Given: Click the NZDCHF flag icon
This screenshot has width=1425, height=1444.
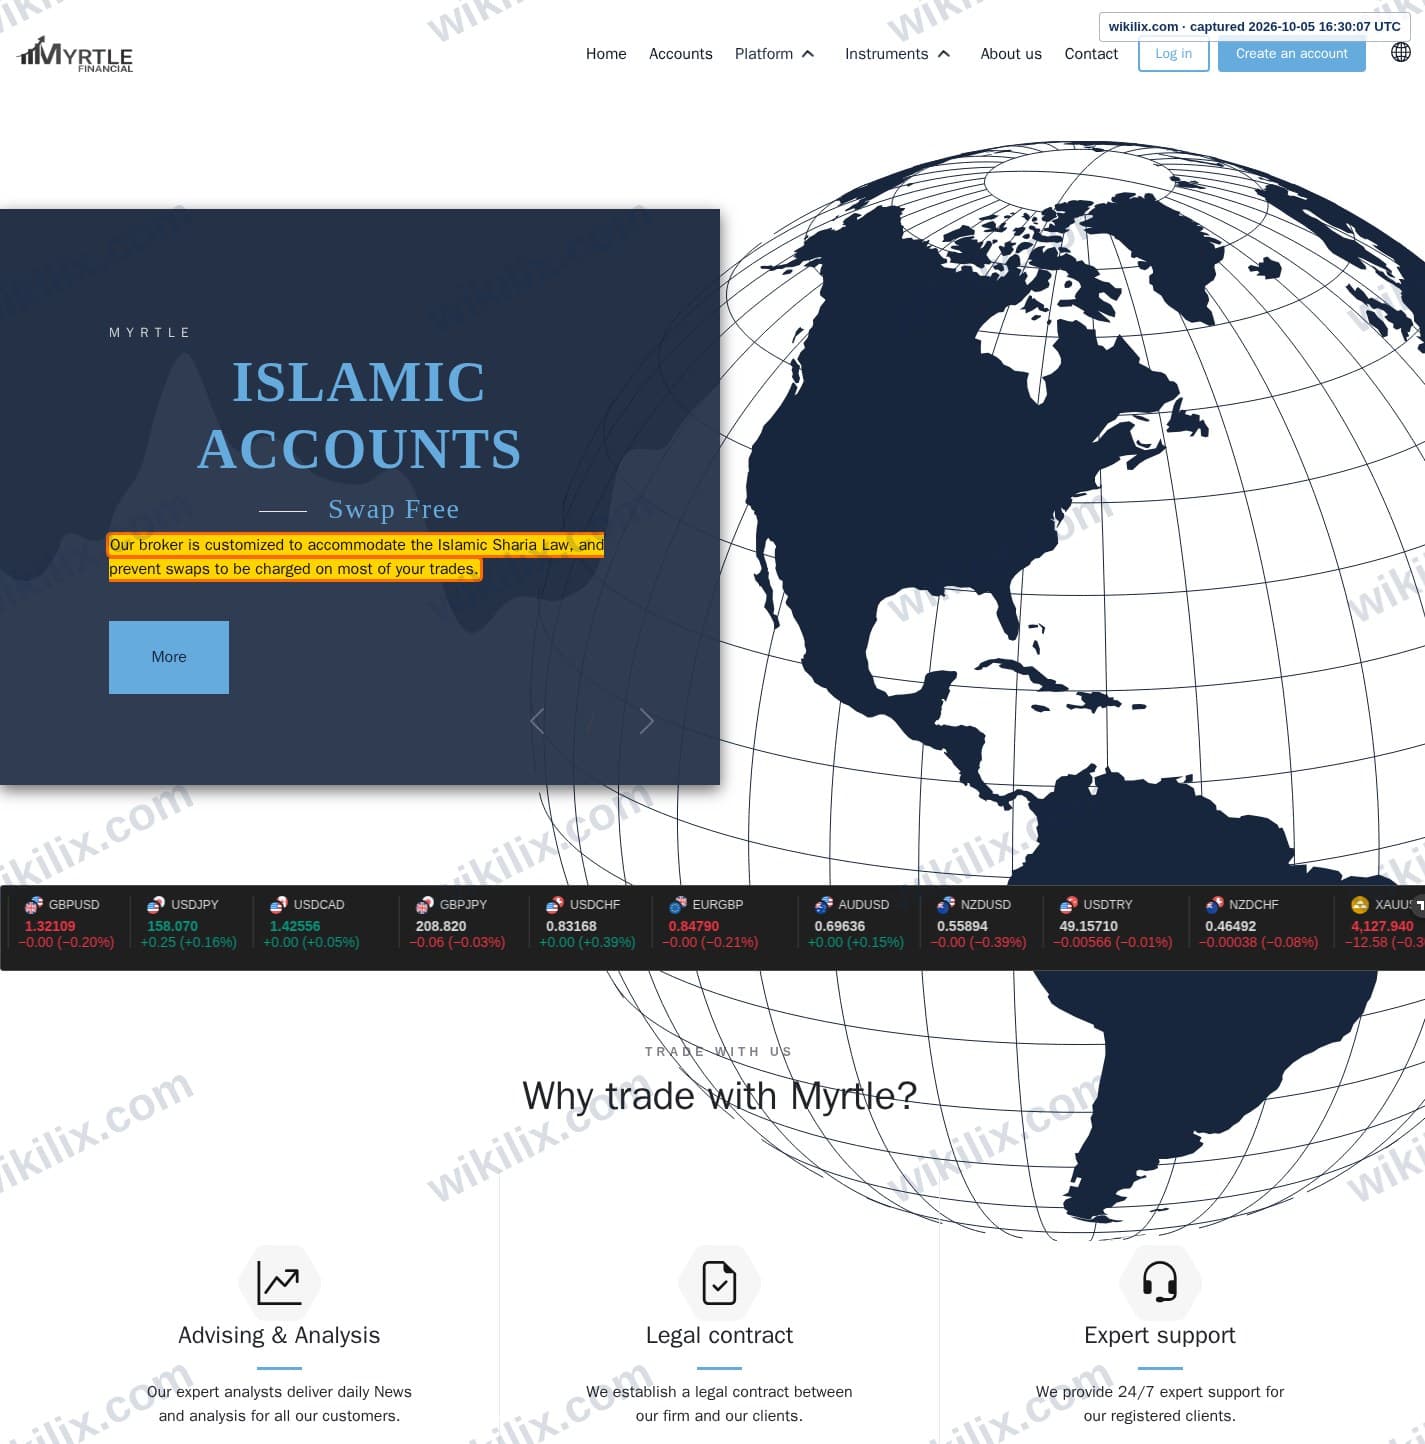Looking at the screenshot, I should pyautogui.click(x=1214, y=905).
